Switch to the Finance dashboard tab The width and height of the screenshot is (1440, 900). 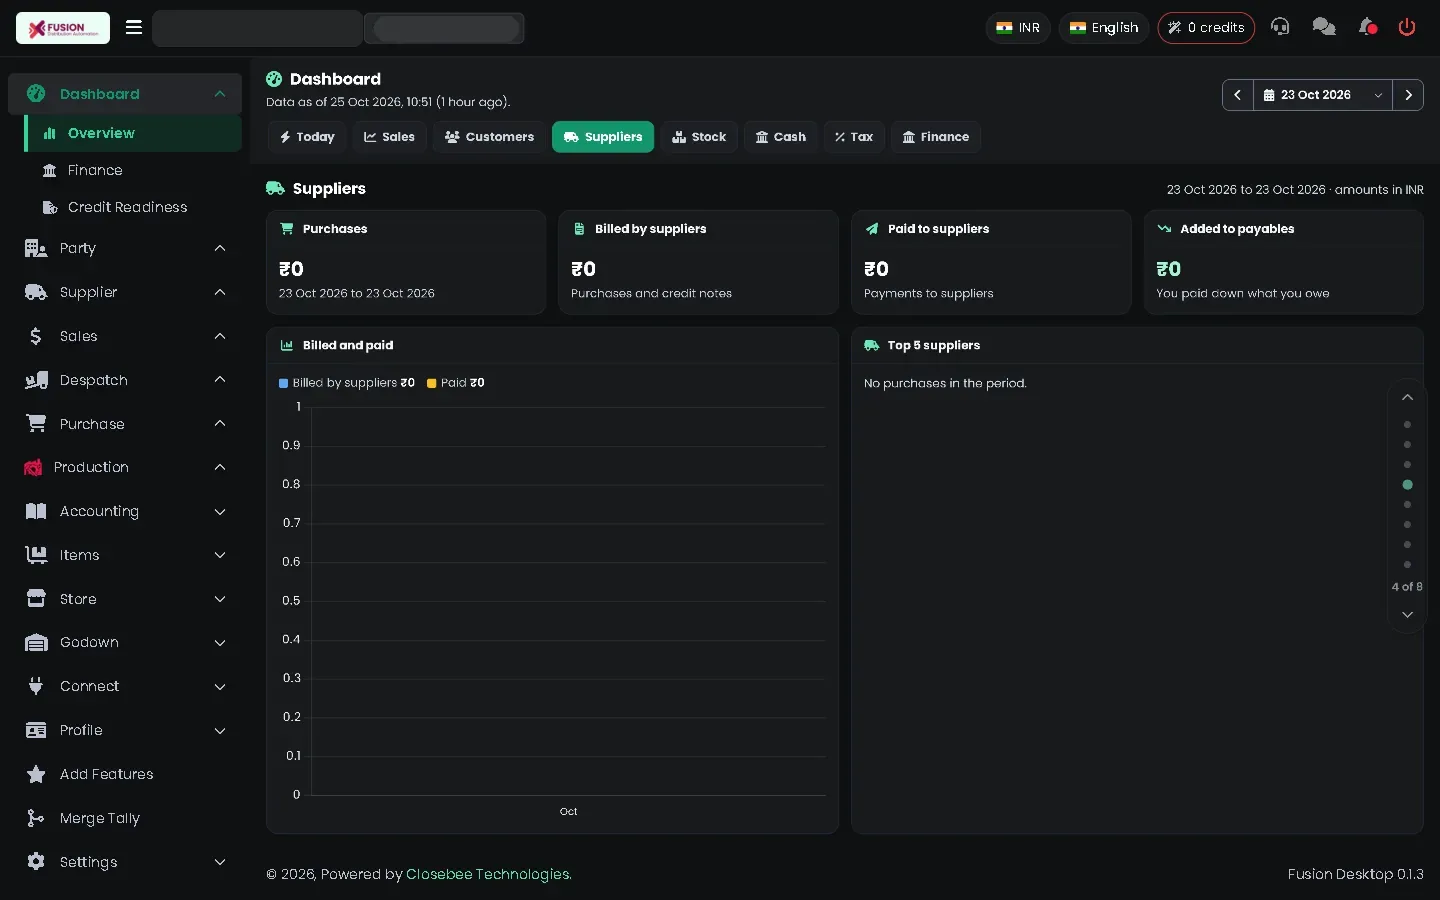click(936, 137)
